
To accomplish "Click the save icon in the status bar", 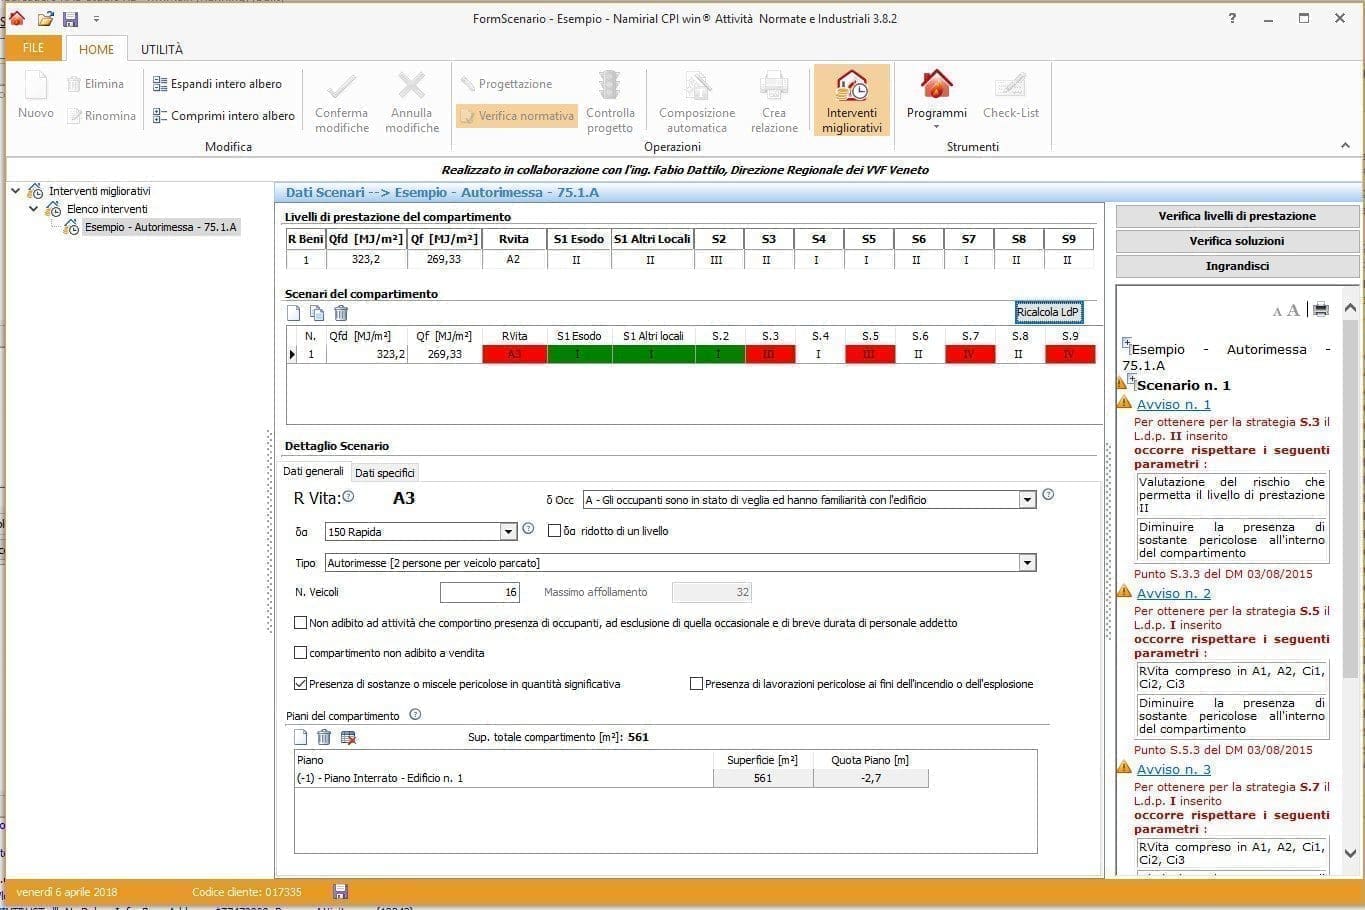I will pos(340,891).
